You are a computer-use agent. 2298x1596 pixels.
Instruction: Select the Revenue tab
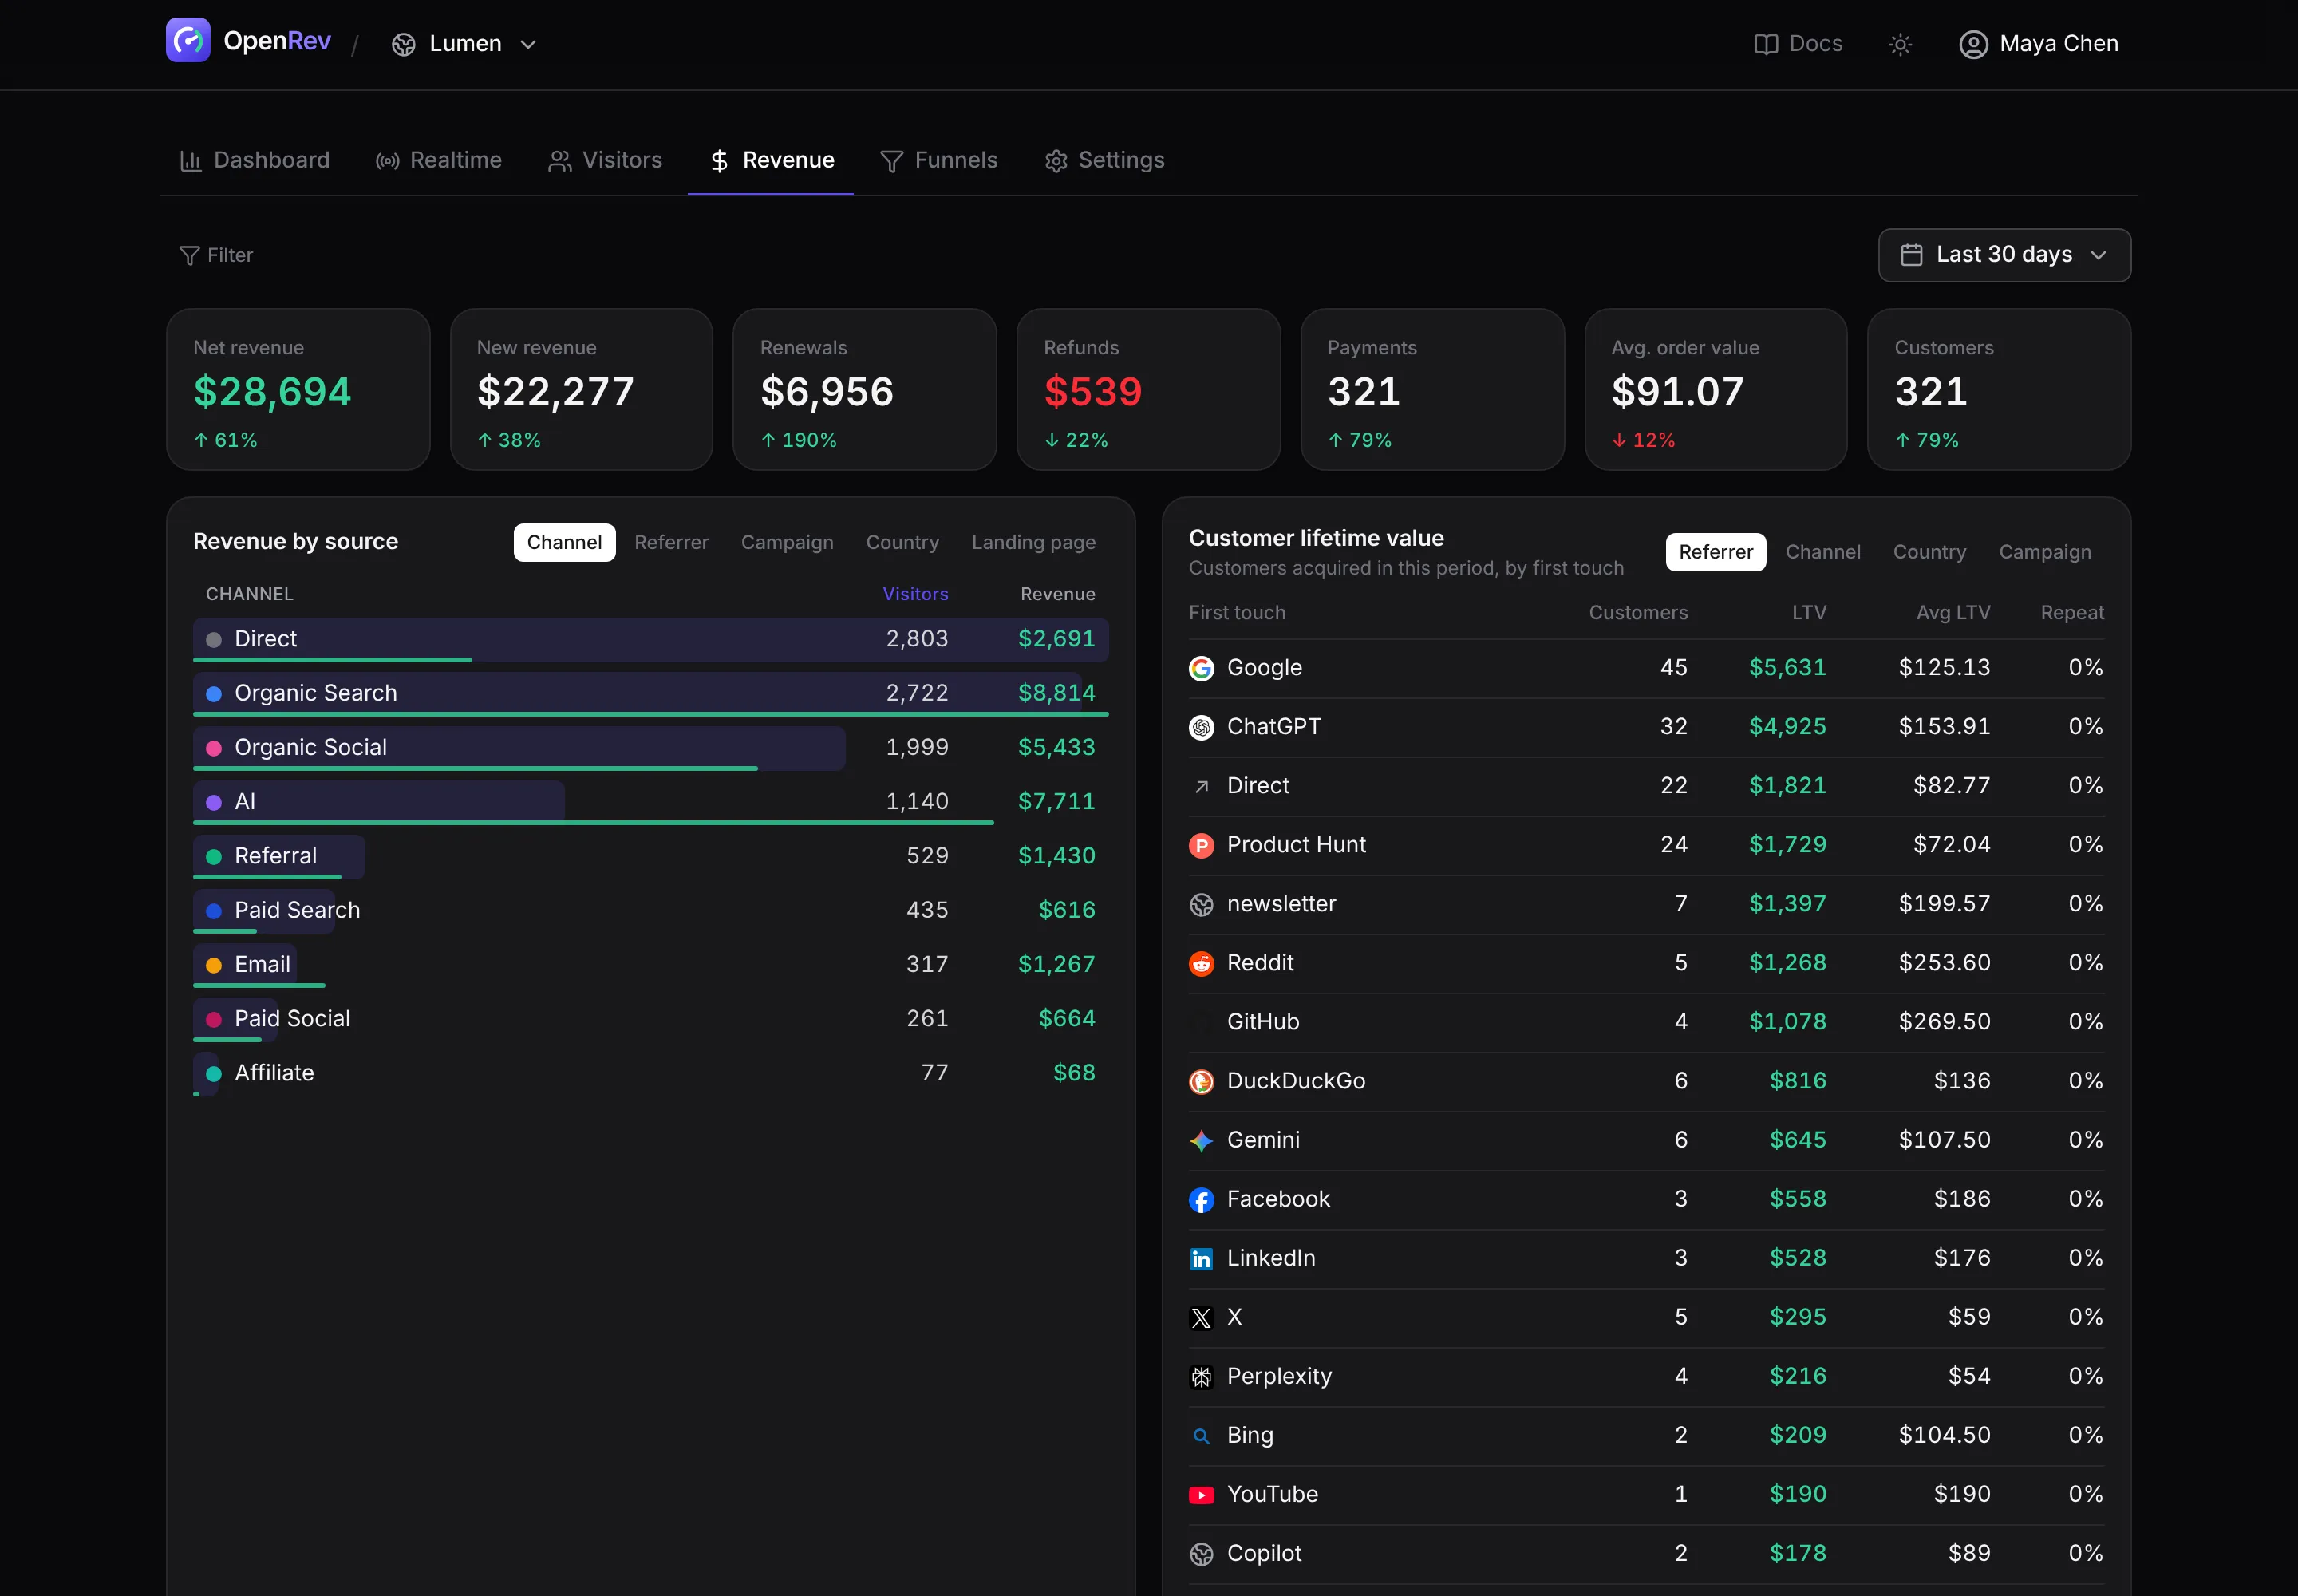click(x=771, y=160)
